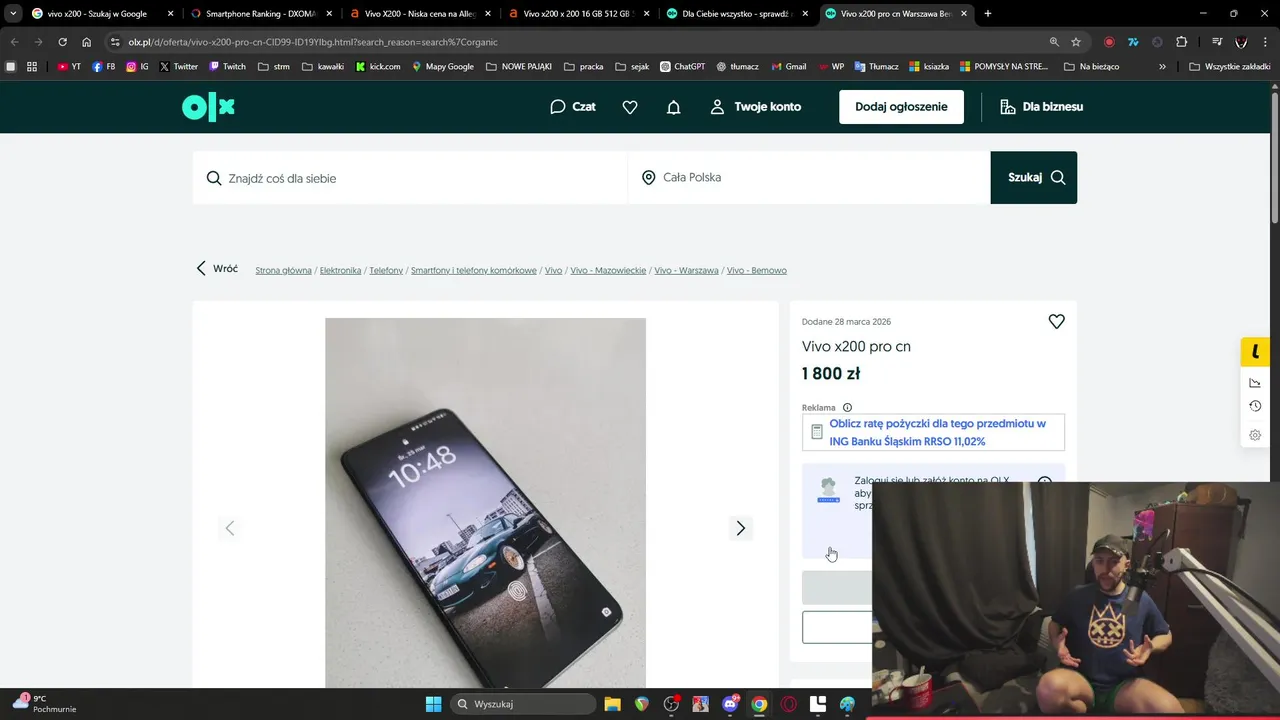Open Twitter bookmark
Image resolution: width=1280 pixels, height=720 pixels.
tap(179, 66)
